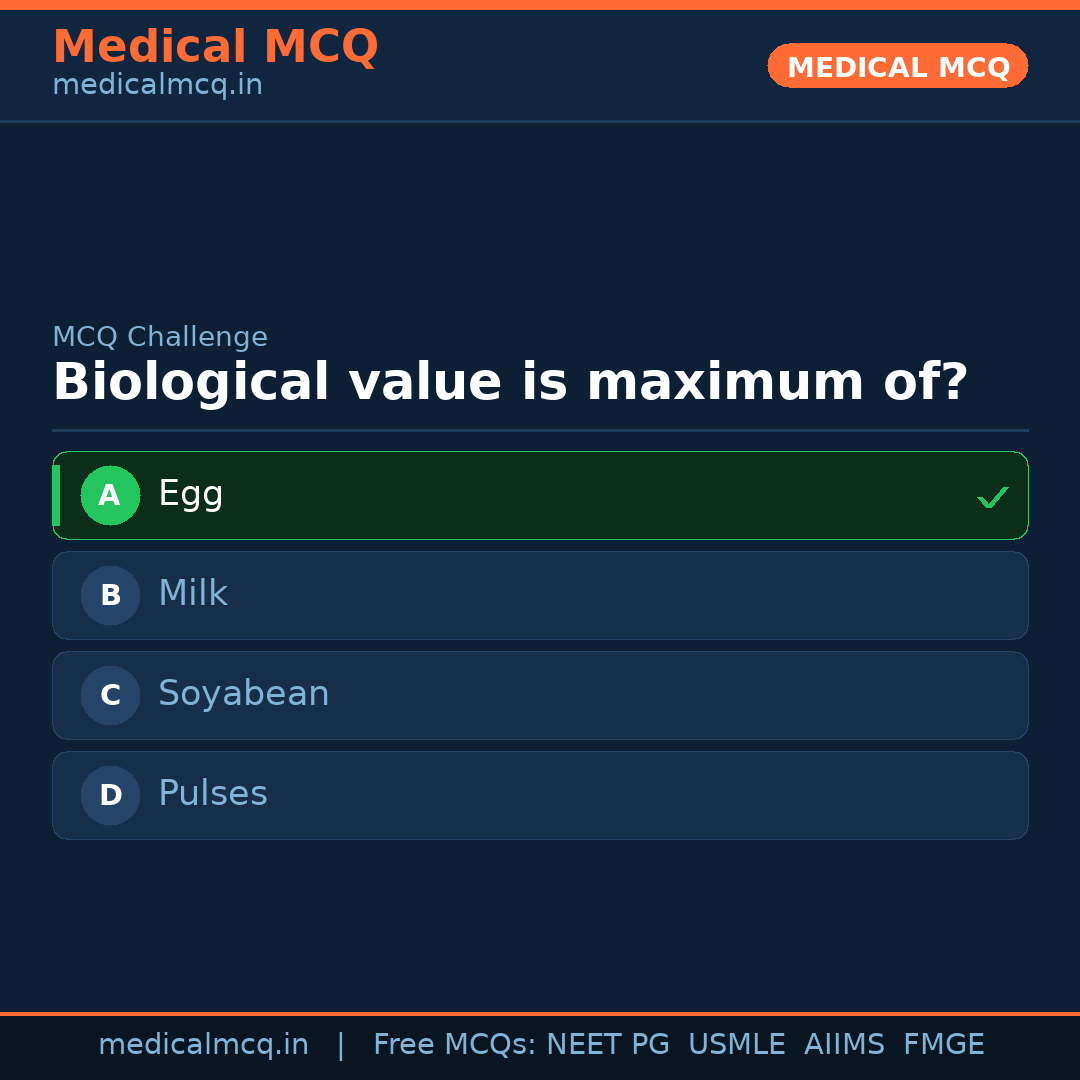Image resolution: width=1080 pixels, height=1080 pixels.
Task: Select the circular 'C' badge icon
Action: [110, 695]
